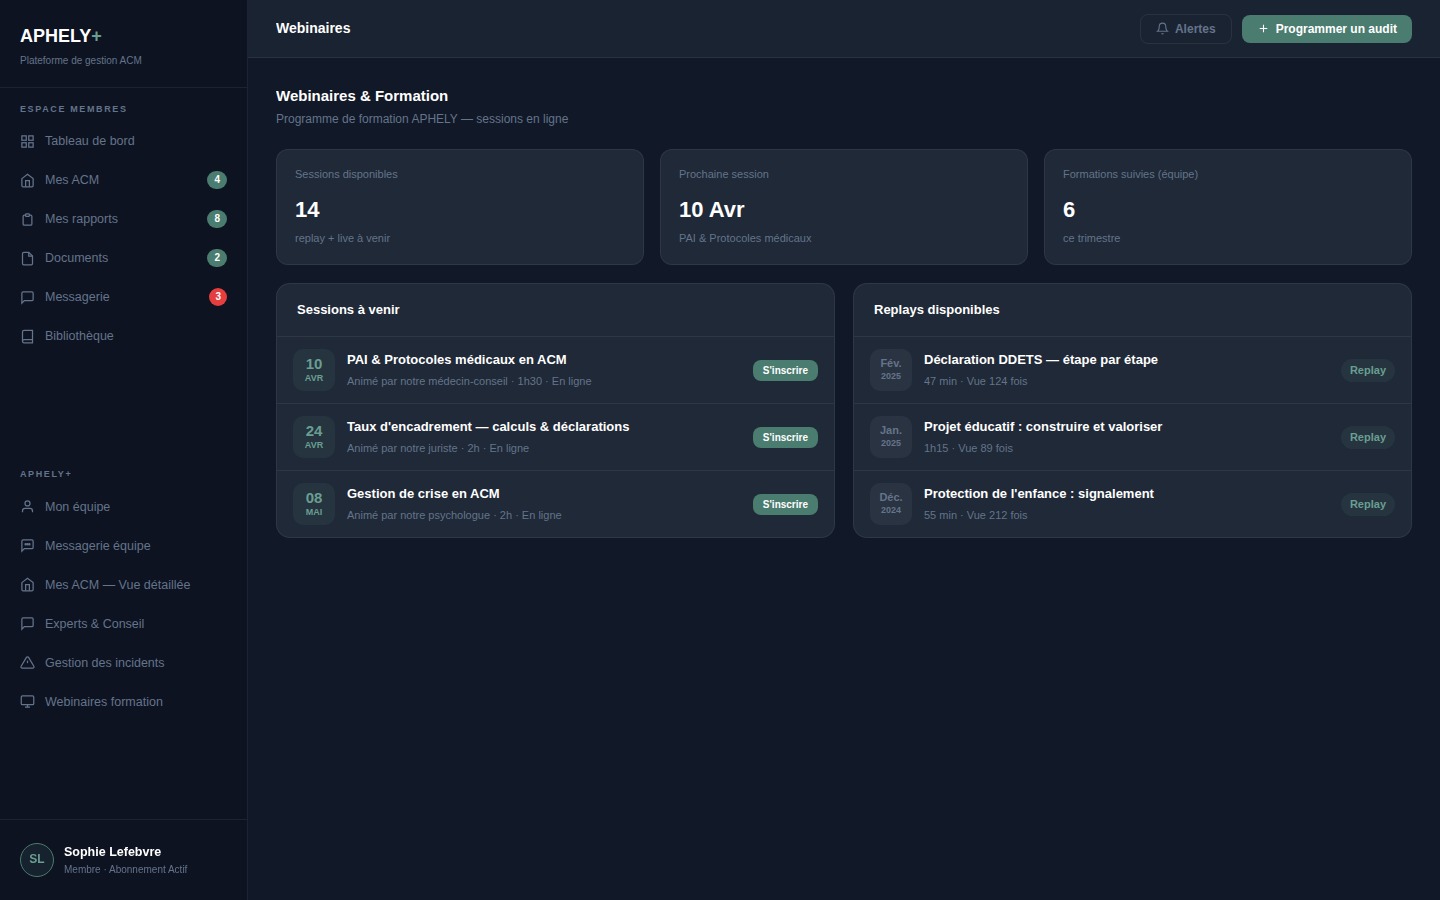Click the Webinaires formation monitor icon

27,702
